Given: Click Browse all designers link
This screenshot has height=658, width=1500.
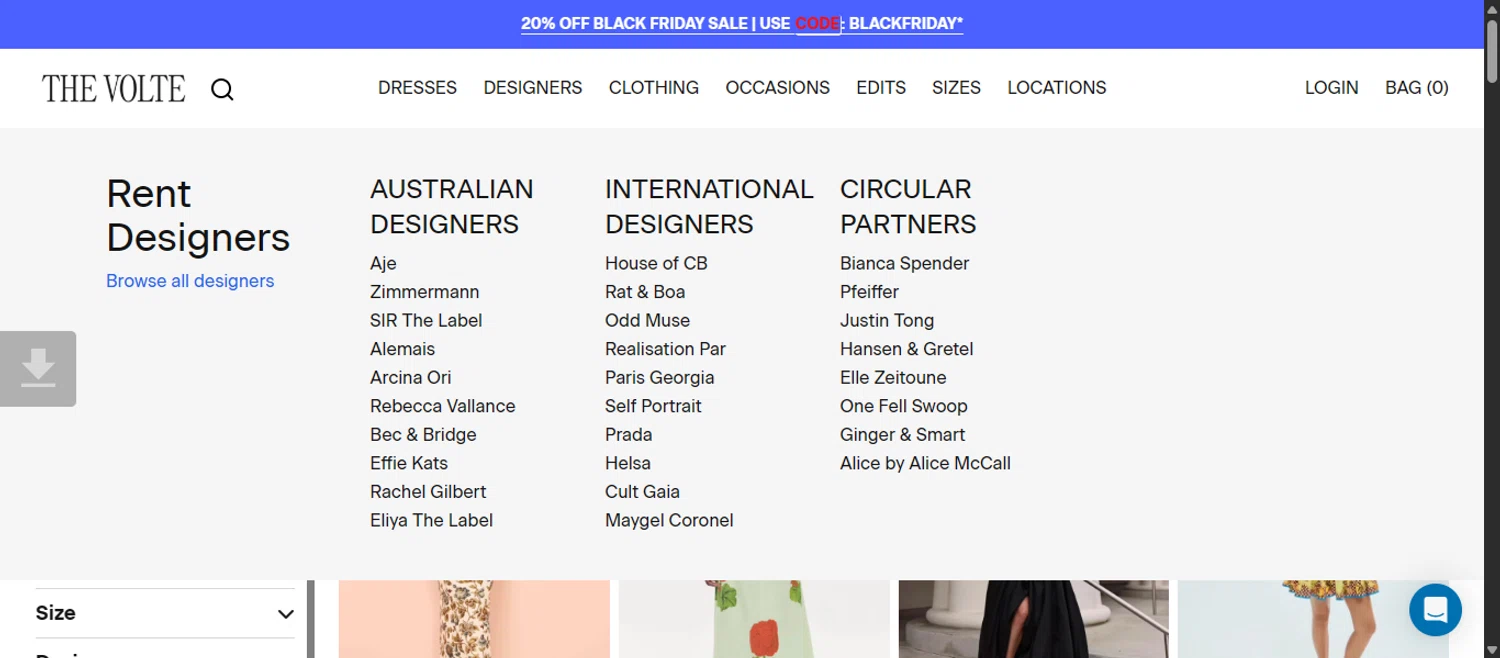Looking at the screenshot, I should (190, 281).
